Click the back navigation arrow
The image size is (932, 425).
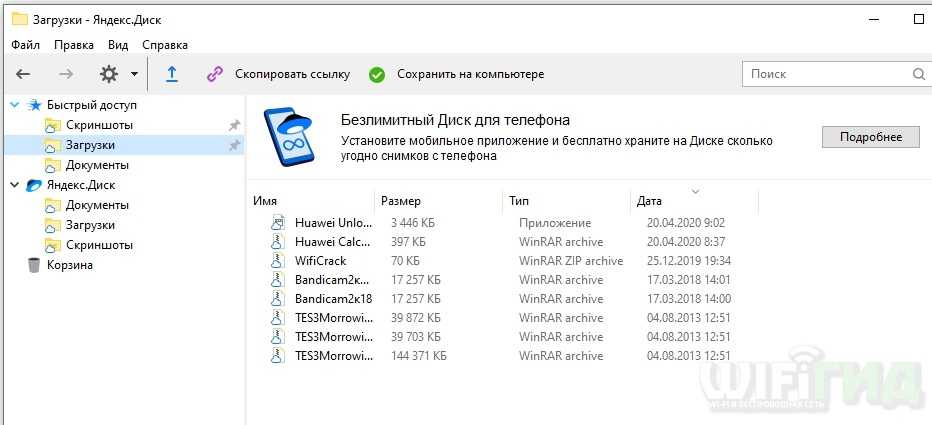pyautogui.click(x=23, y=74)
